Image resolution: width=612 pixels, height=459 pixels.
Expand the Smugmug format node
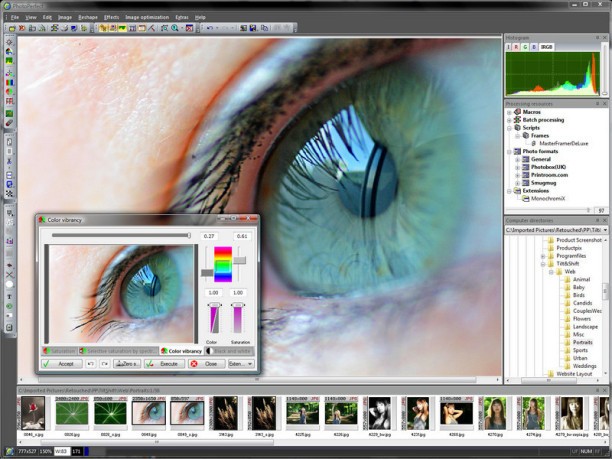[518, 183]
